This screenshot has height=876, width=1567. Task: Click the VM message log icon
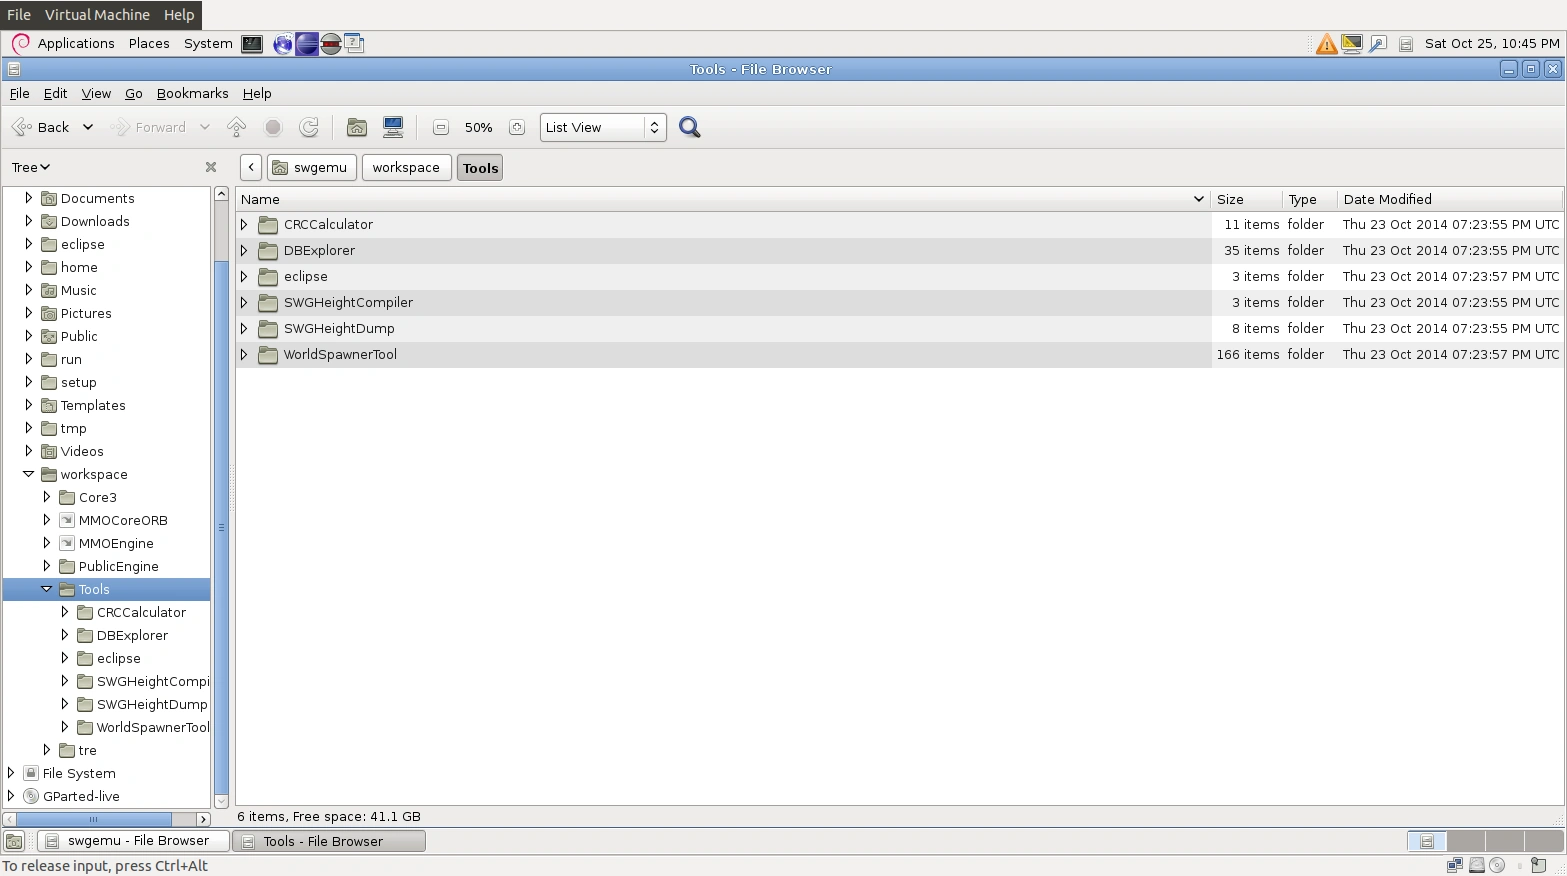(x=1539, y=865)
